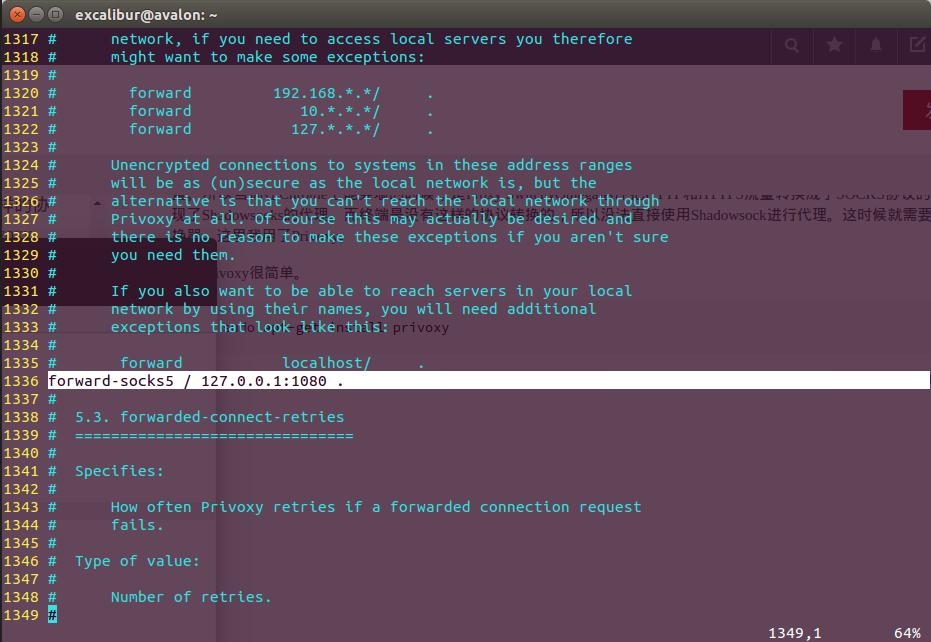The image size is (931, 642).
Task: Click the 'Specifies:' line text
Action: click(119, 471)
